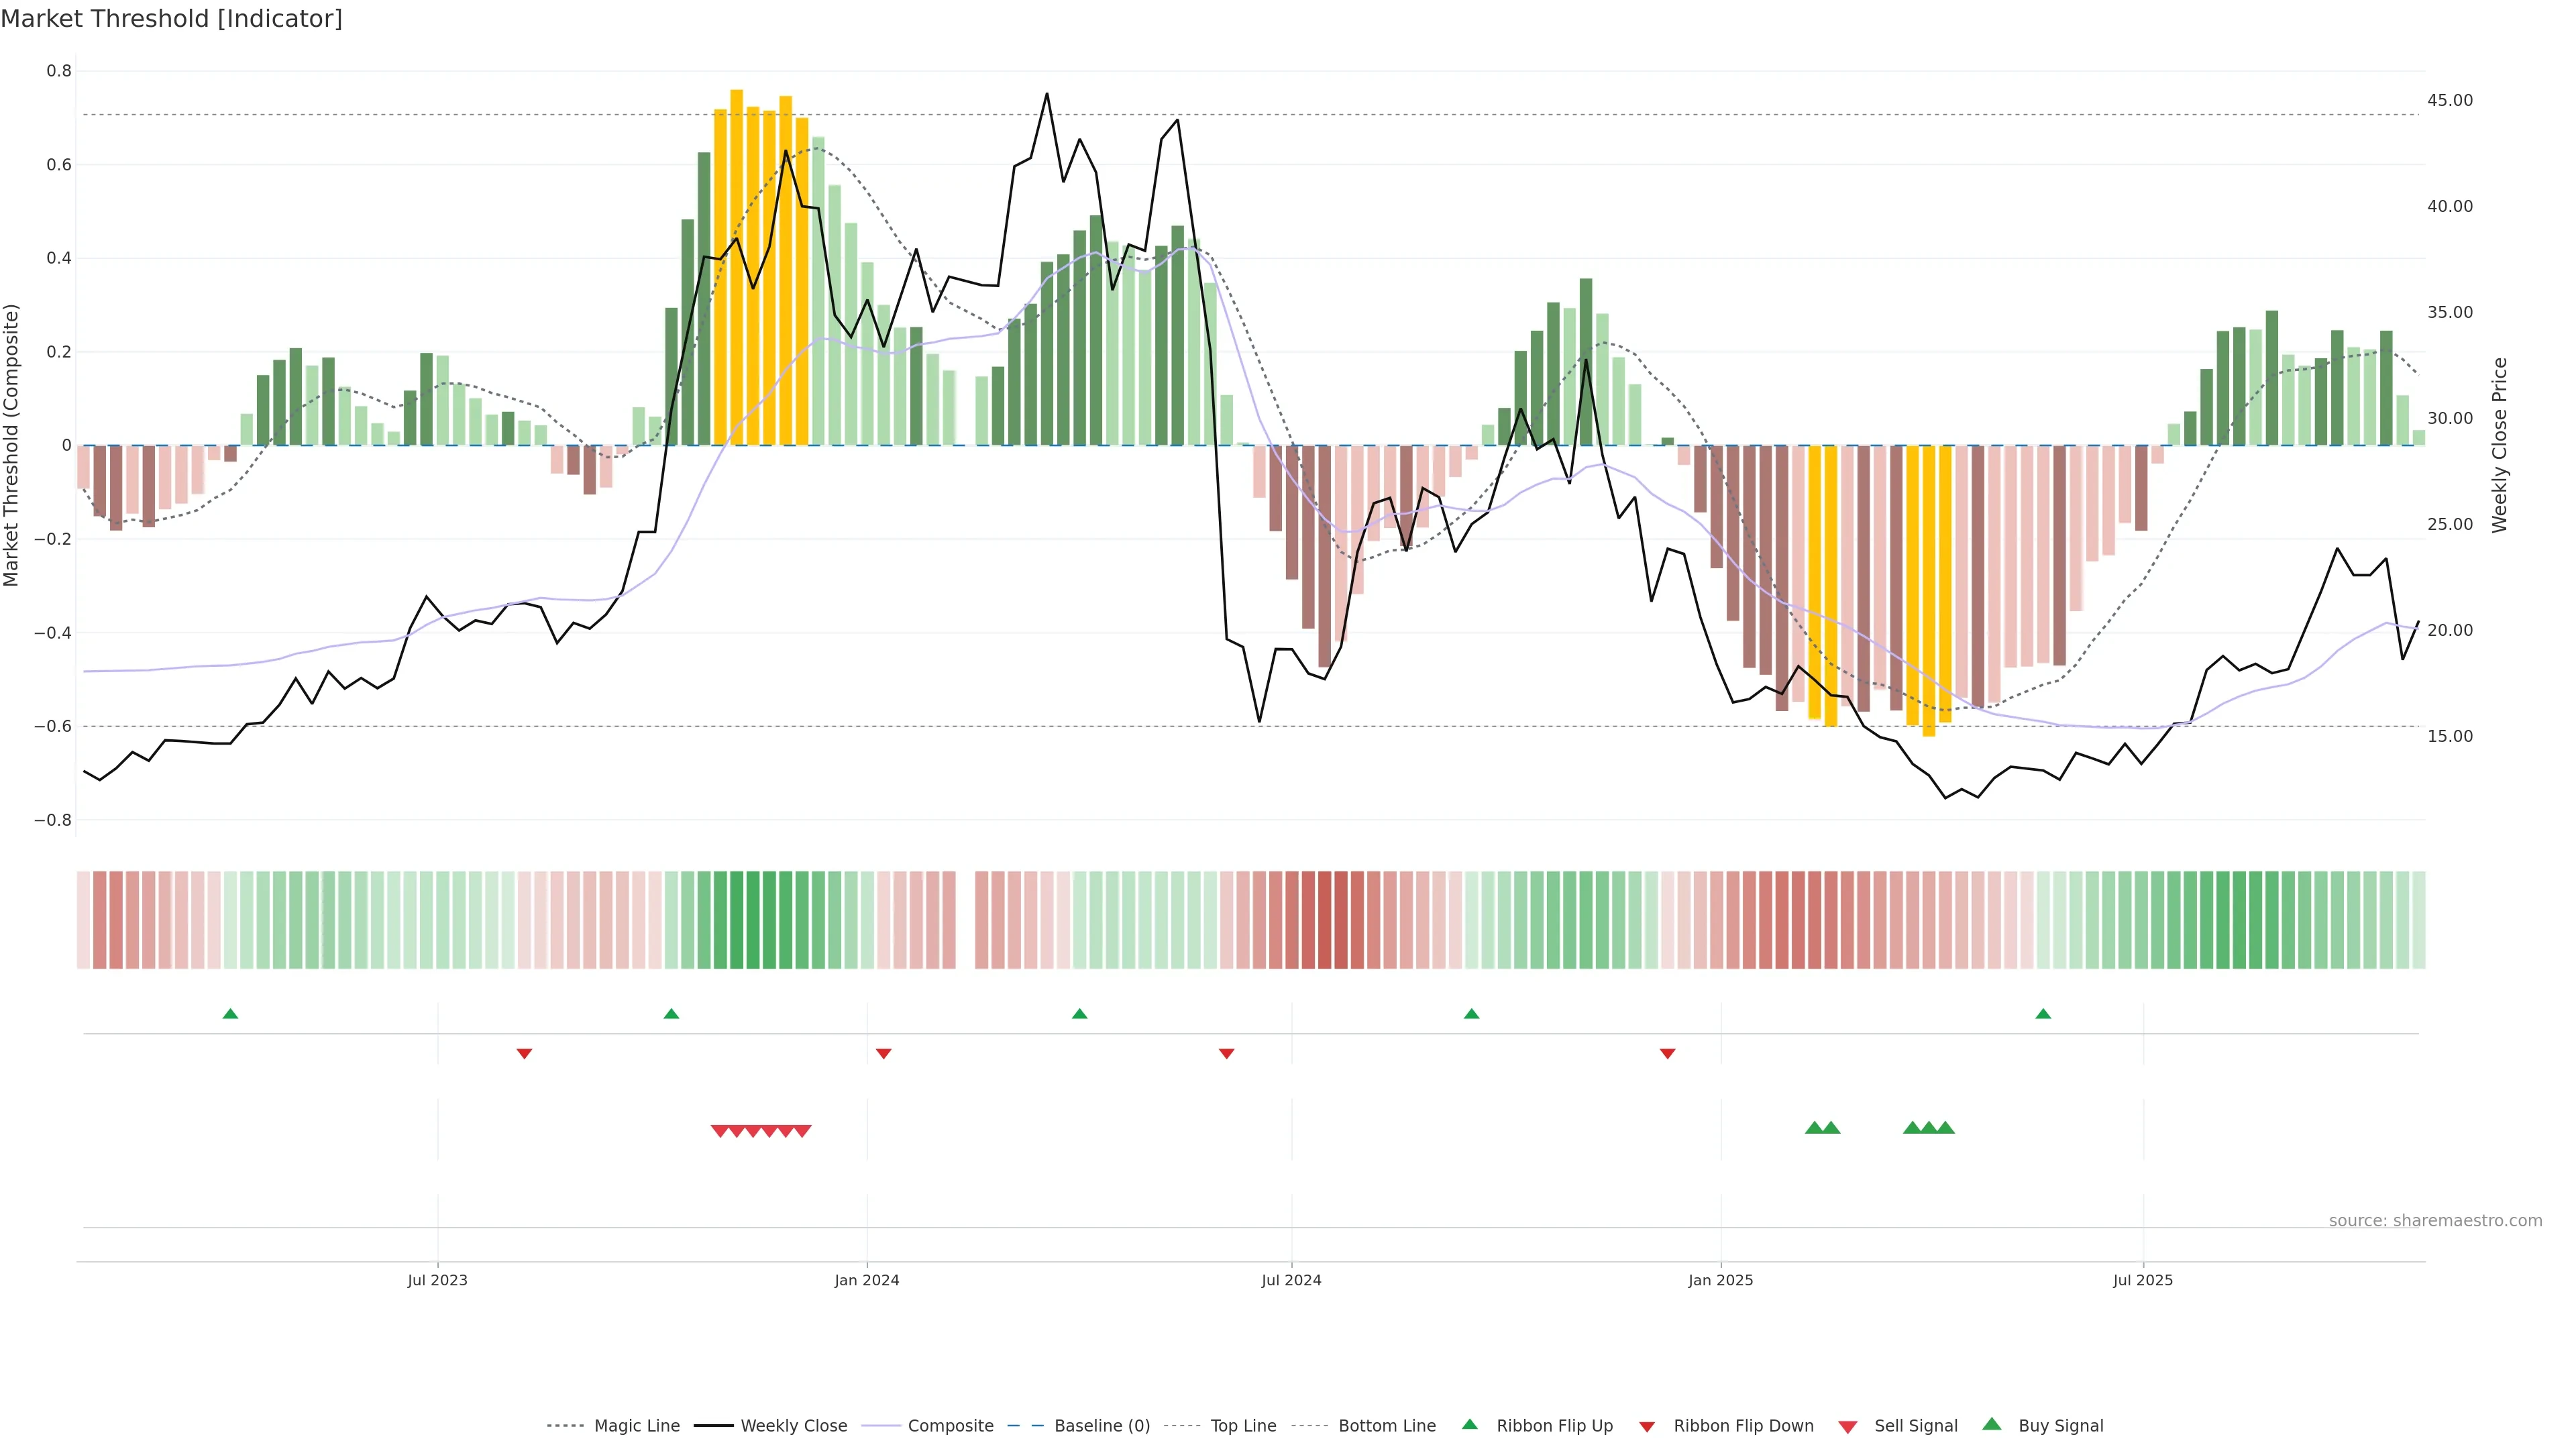Click the Buy Signal legend icon
The width and height of the screenshot is (2576, 1449).
1991,1424
